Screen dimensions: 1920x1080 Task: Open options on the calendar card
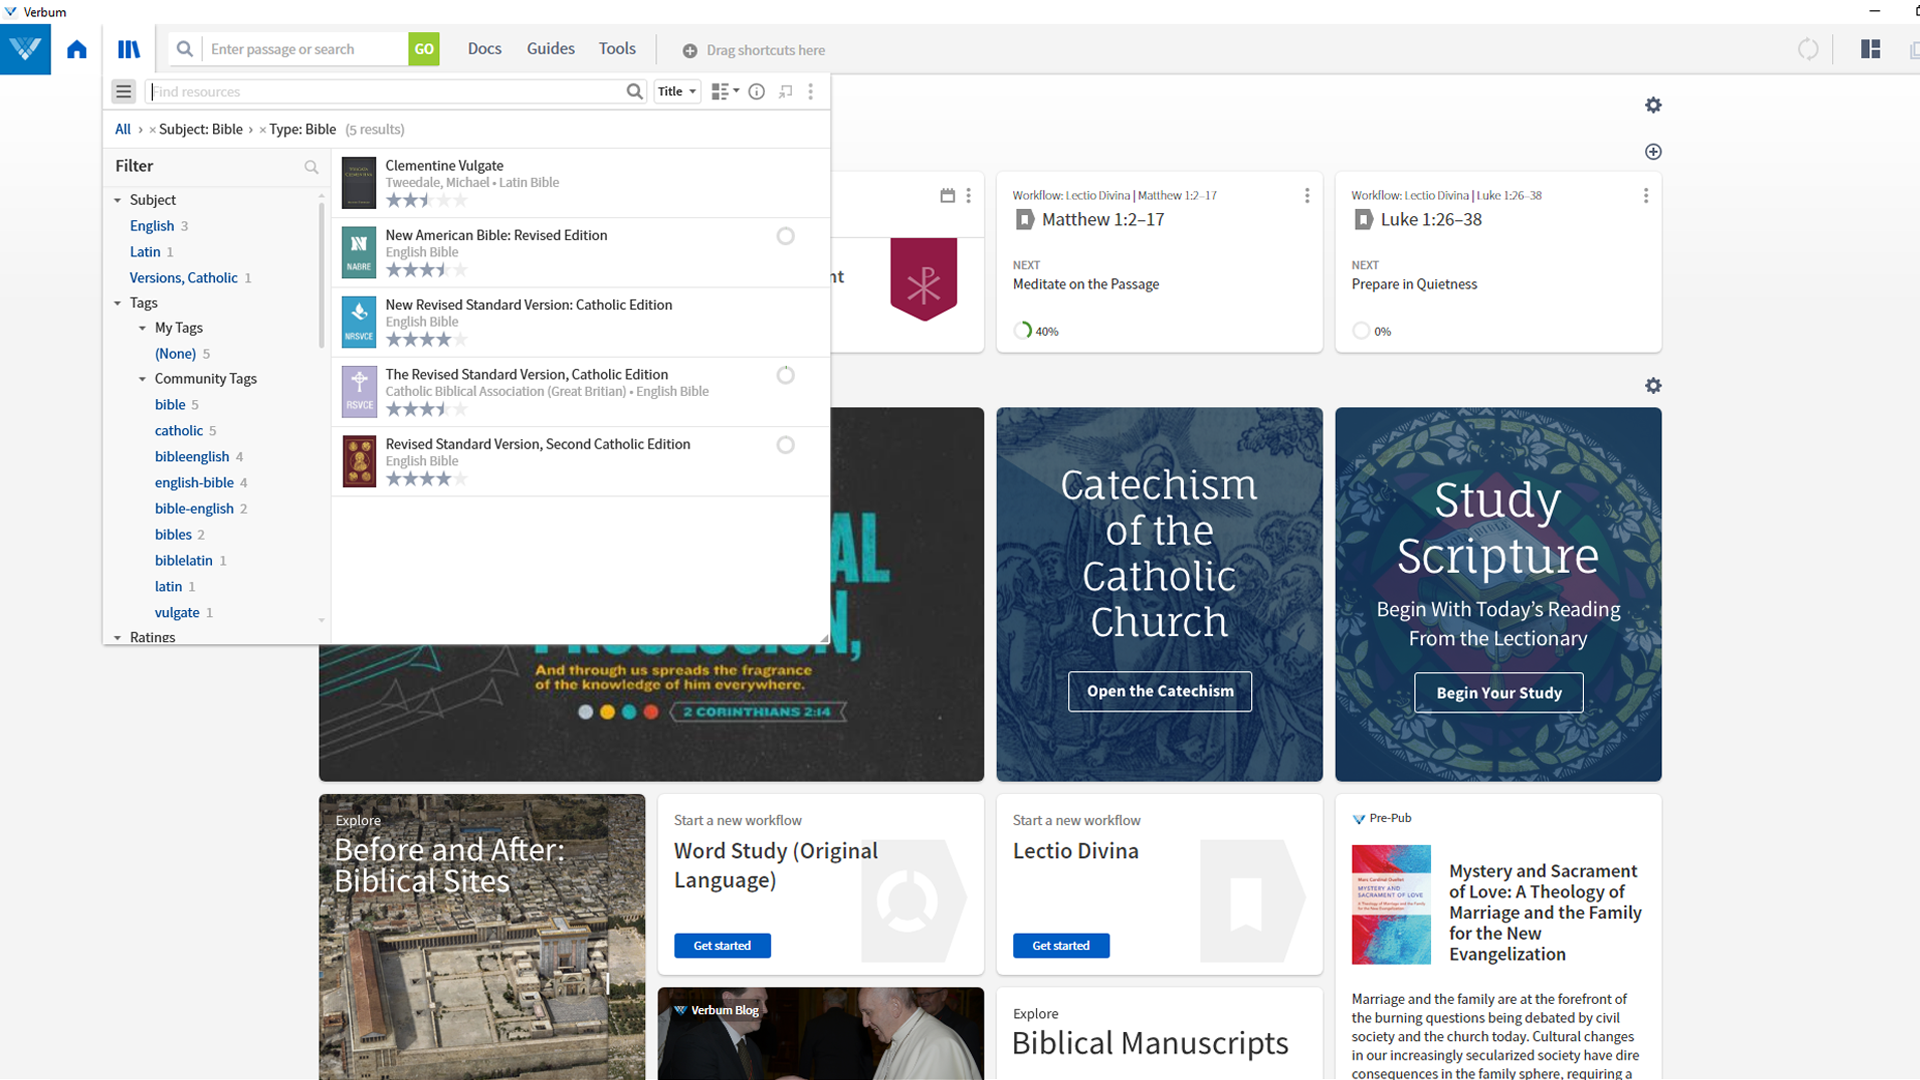[x=969, y=196]
